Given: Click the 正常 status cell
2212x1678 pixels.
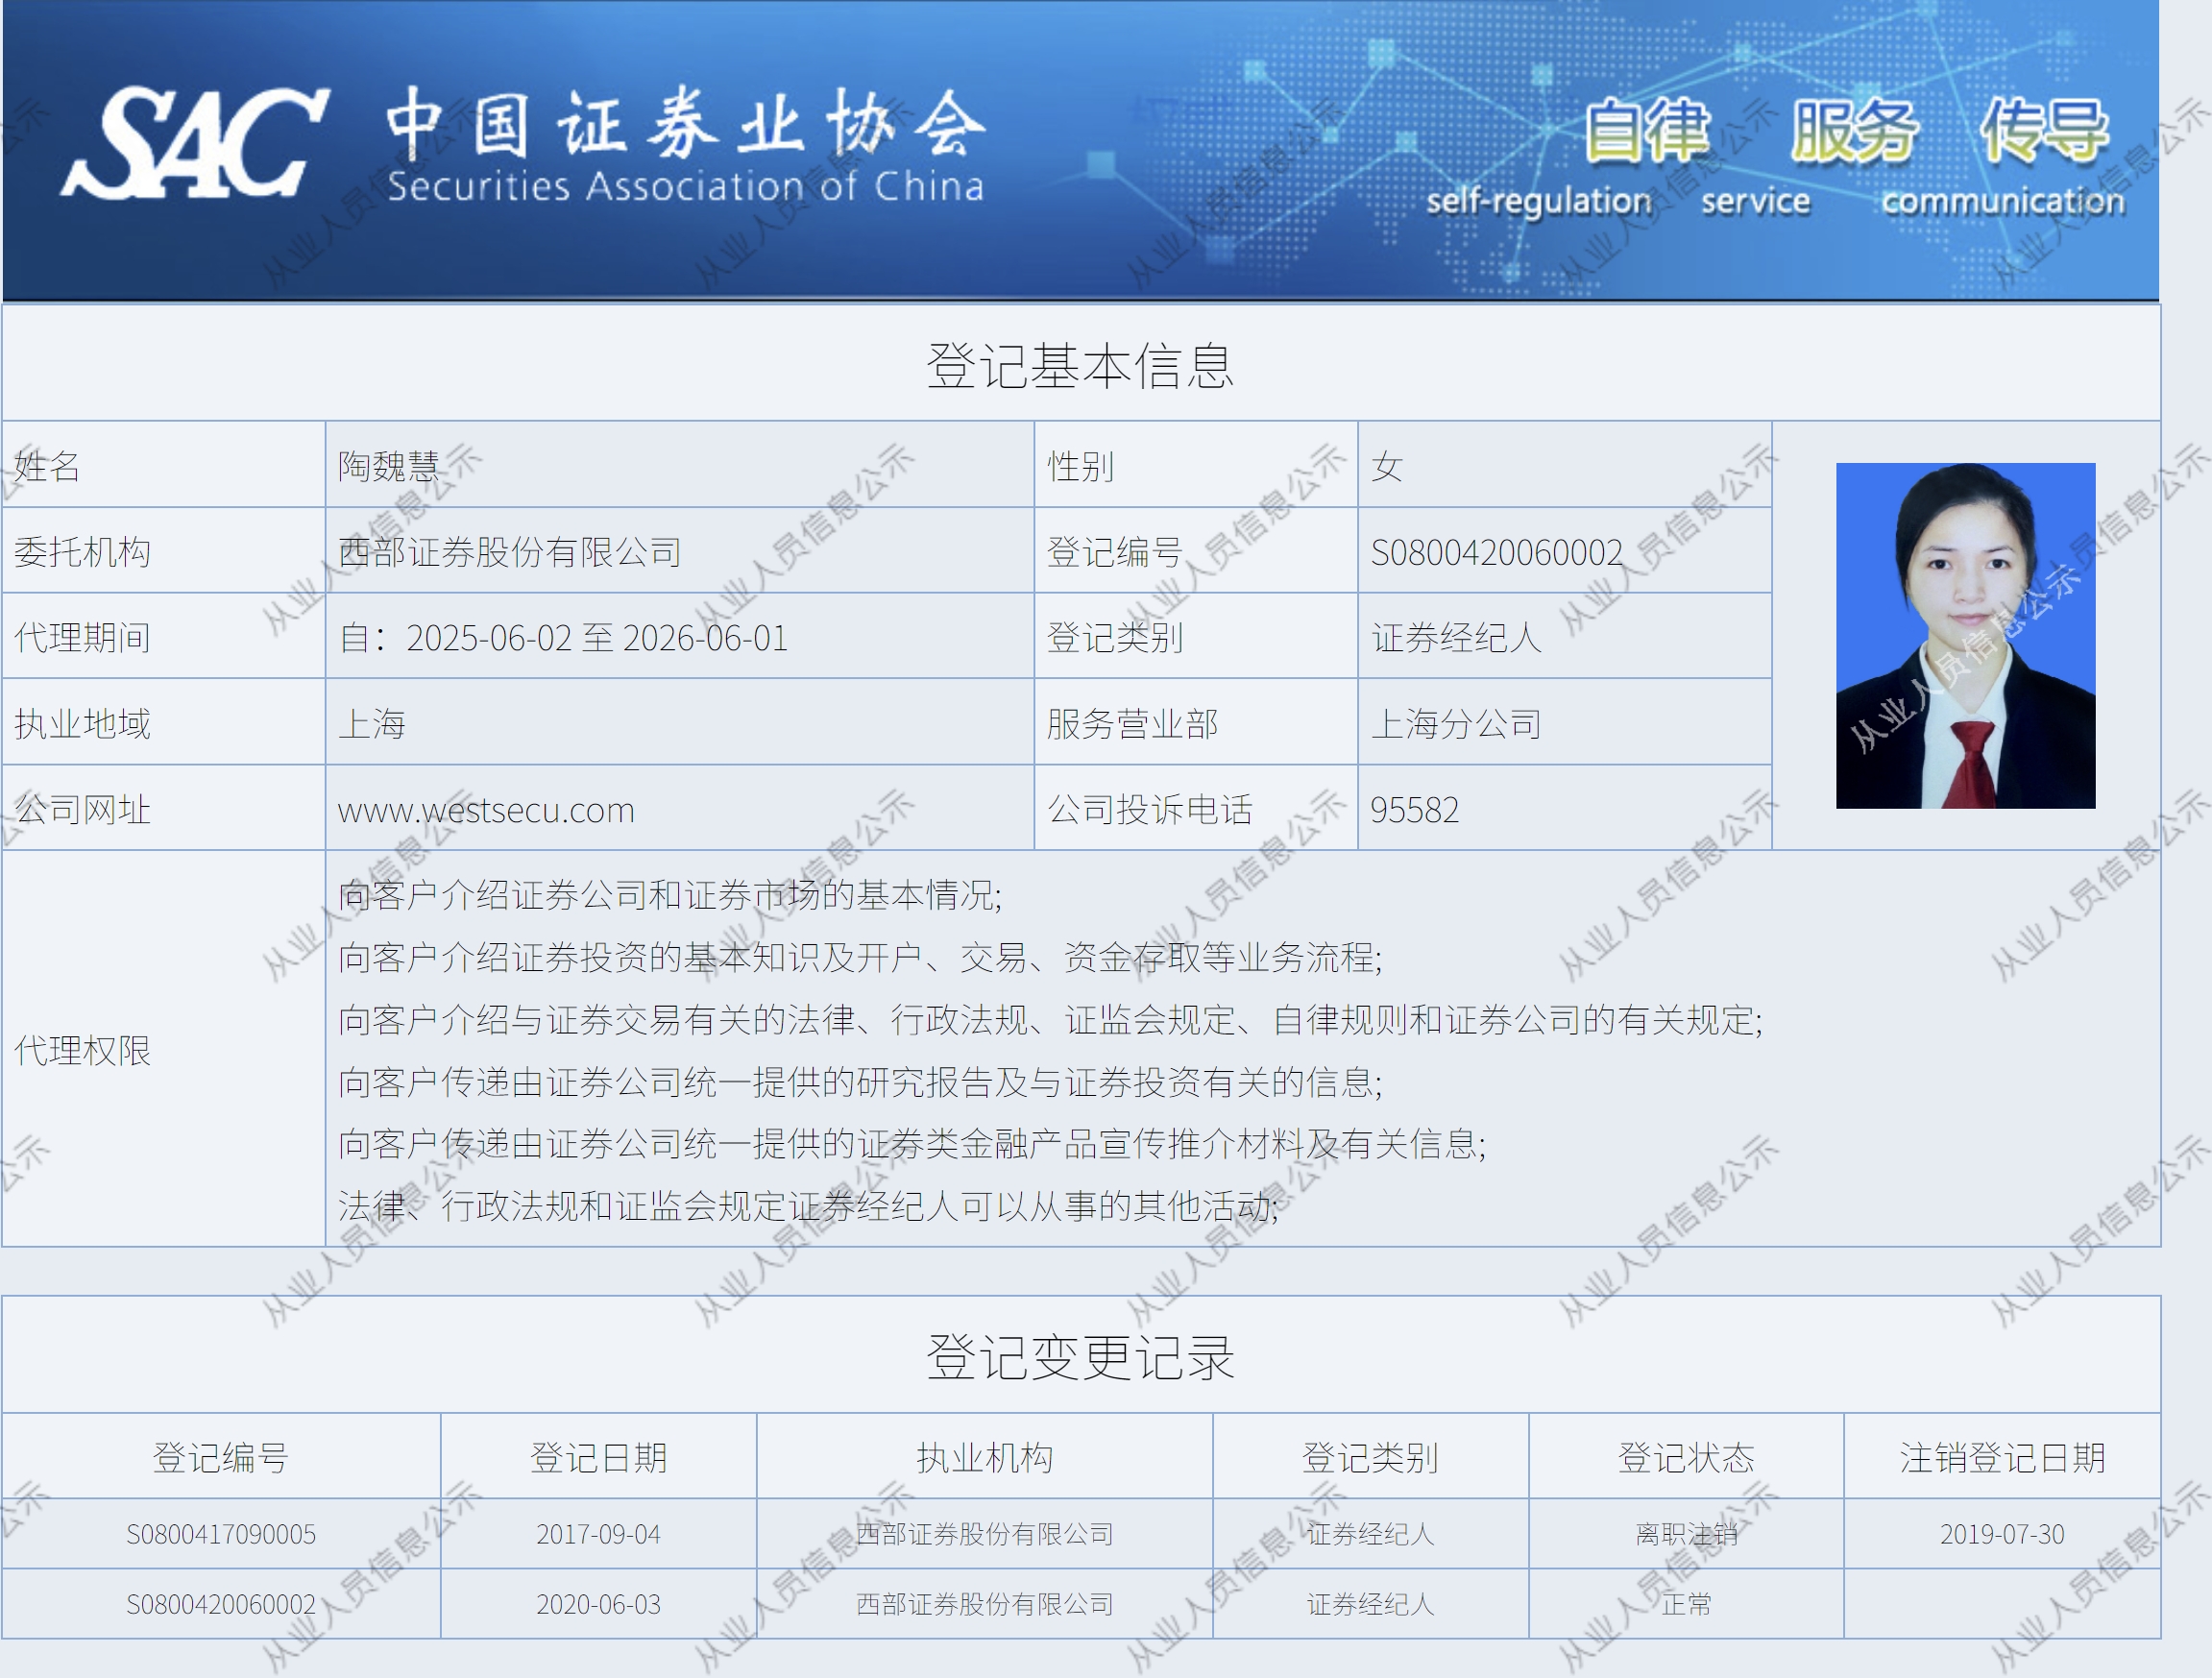Looking at the screenshot, I should coord(1686,1604).
